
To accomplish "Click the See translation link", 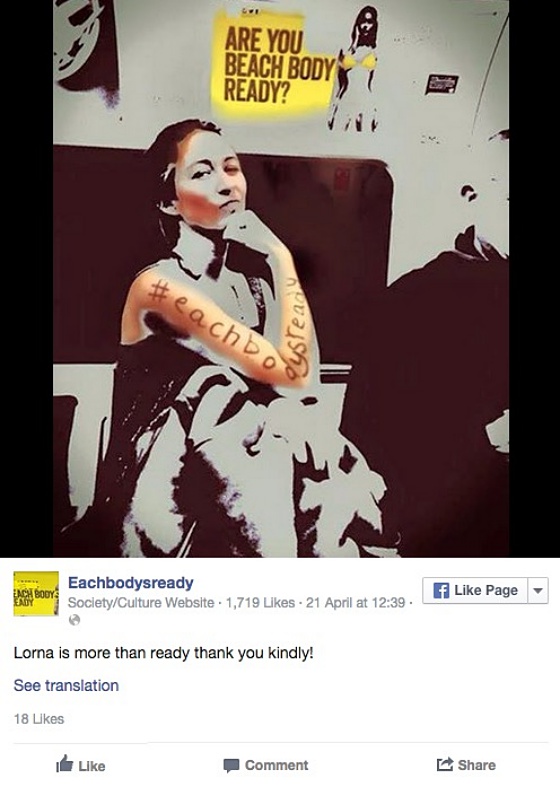I will click(x=66, y=686).
